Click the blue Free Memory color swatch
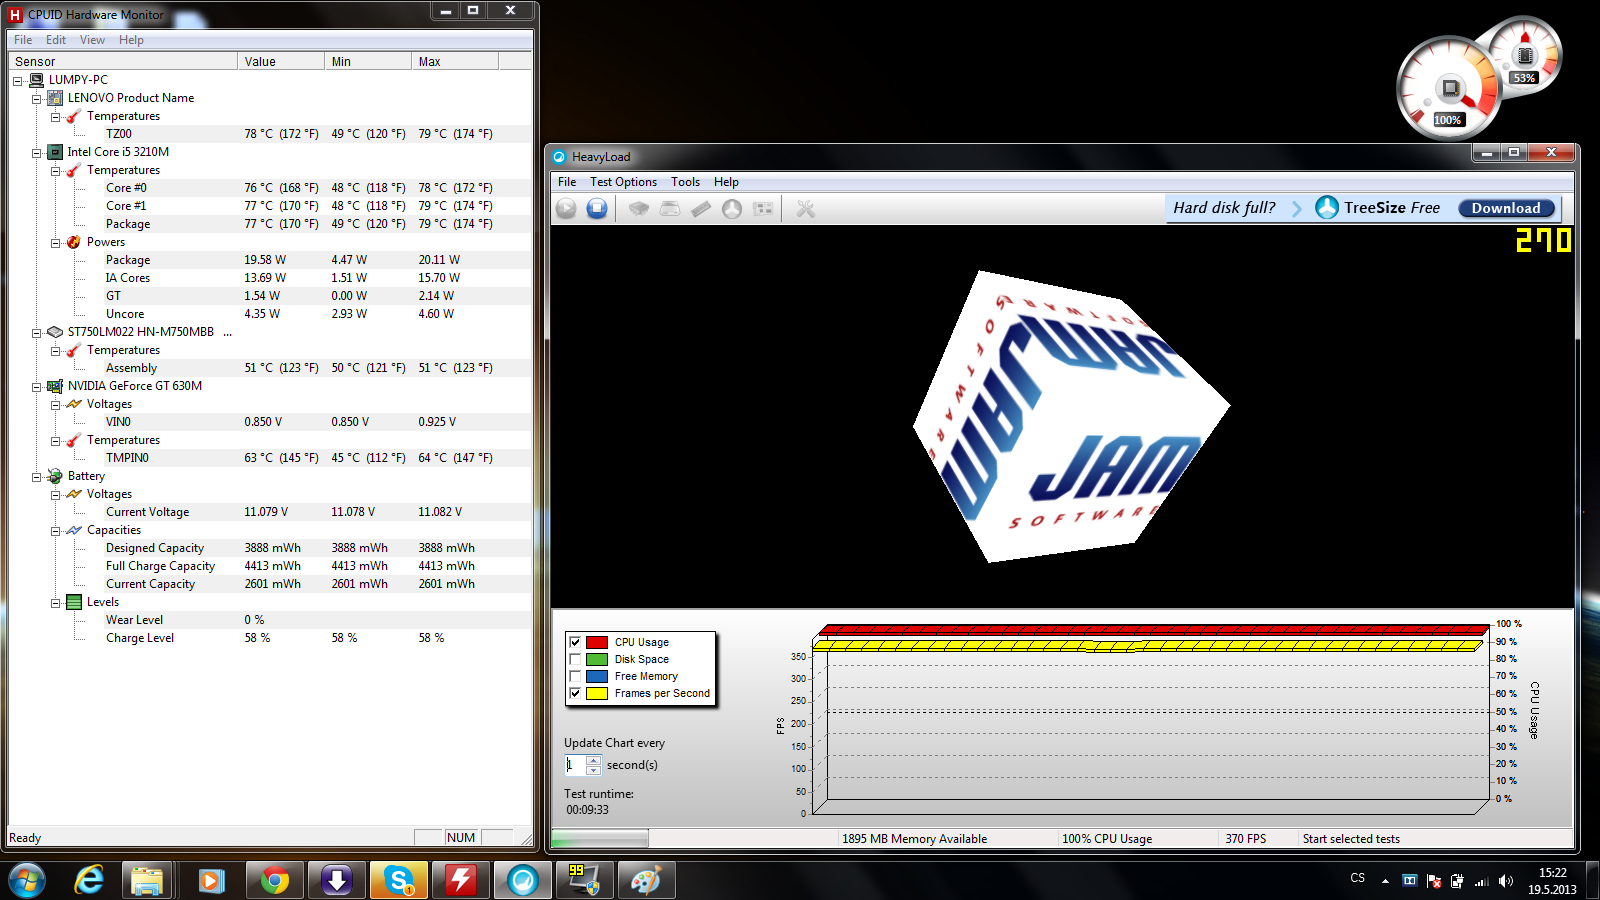This screenshot has height=900, width=1600. pyautogui.click(x=597, y=676)
